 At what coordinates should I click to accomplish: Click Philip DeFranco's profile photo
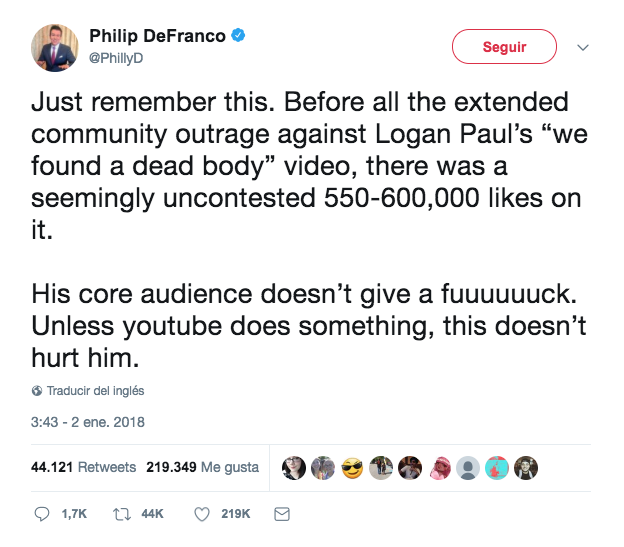[57, 48]
